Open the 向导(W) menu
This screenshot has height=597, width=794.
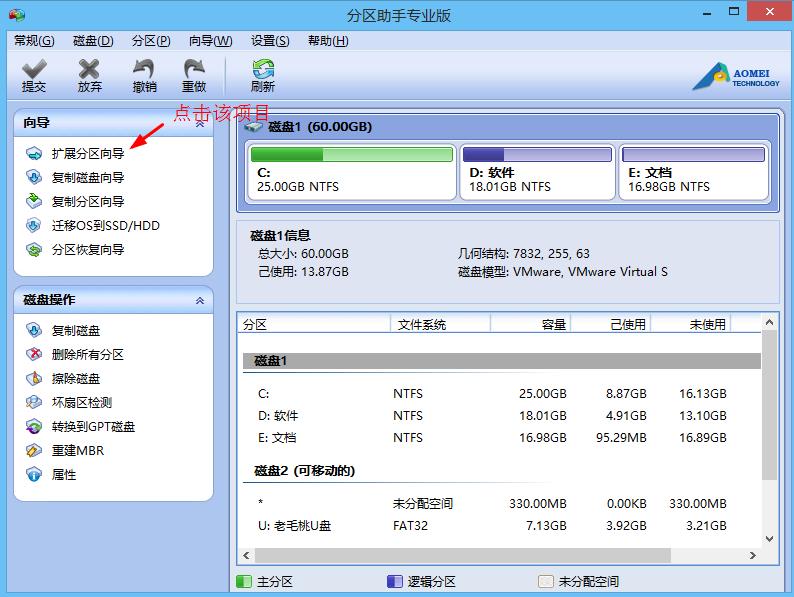coord(210,41)
